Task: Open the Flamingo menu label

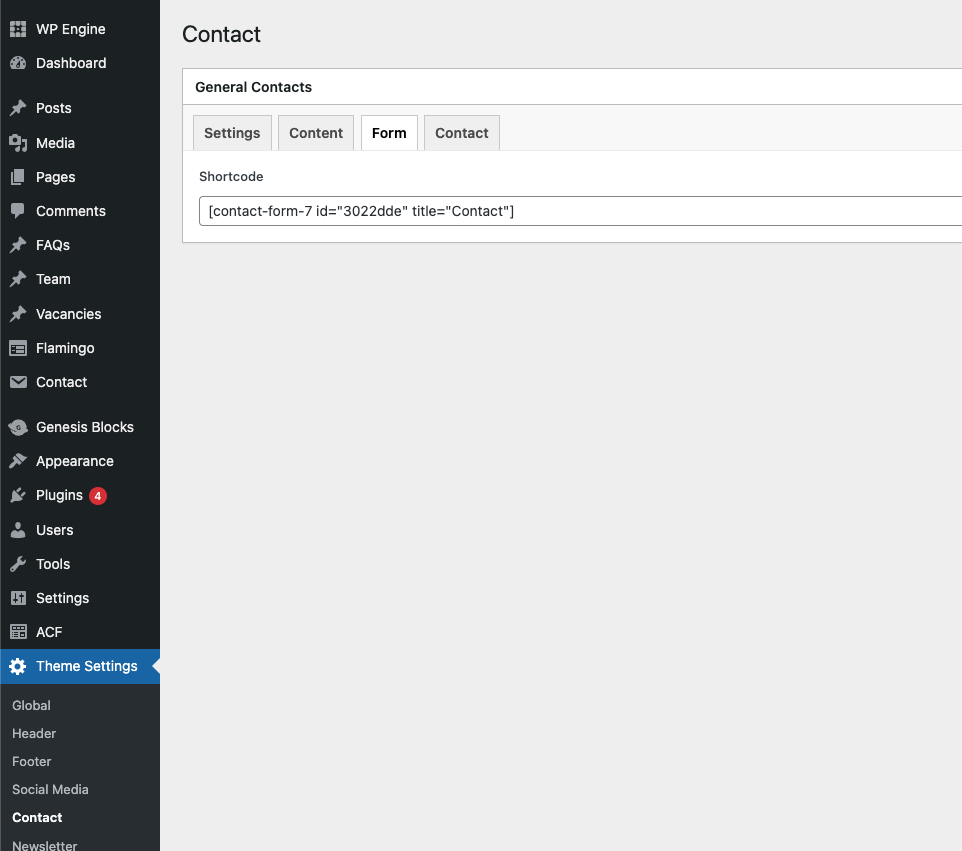Action: [x=65, y=348]
